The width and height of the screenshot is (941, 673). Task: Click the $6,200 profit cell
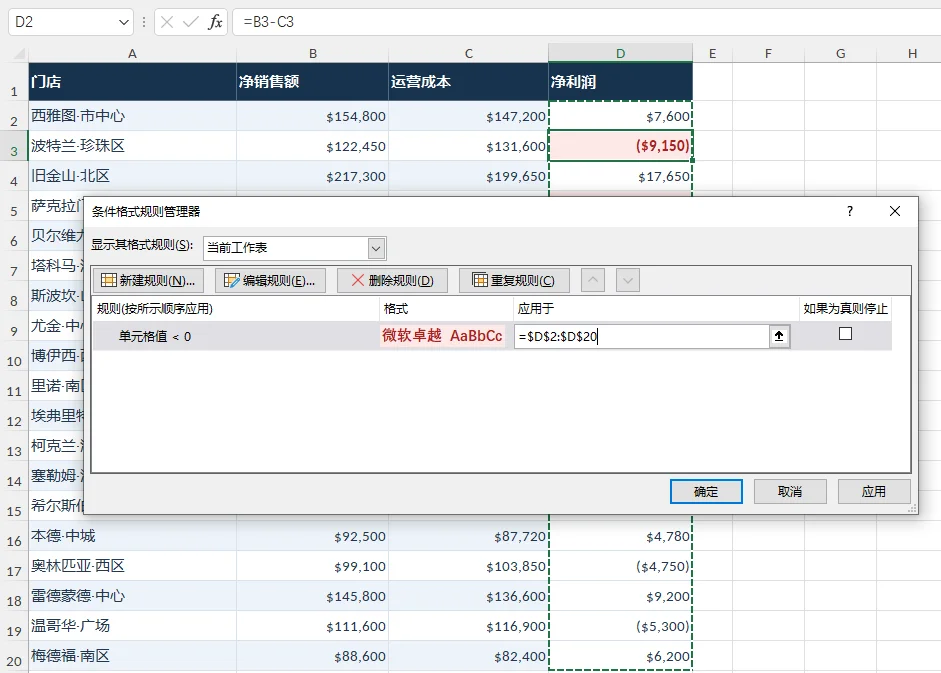click(621, 656)
